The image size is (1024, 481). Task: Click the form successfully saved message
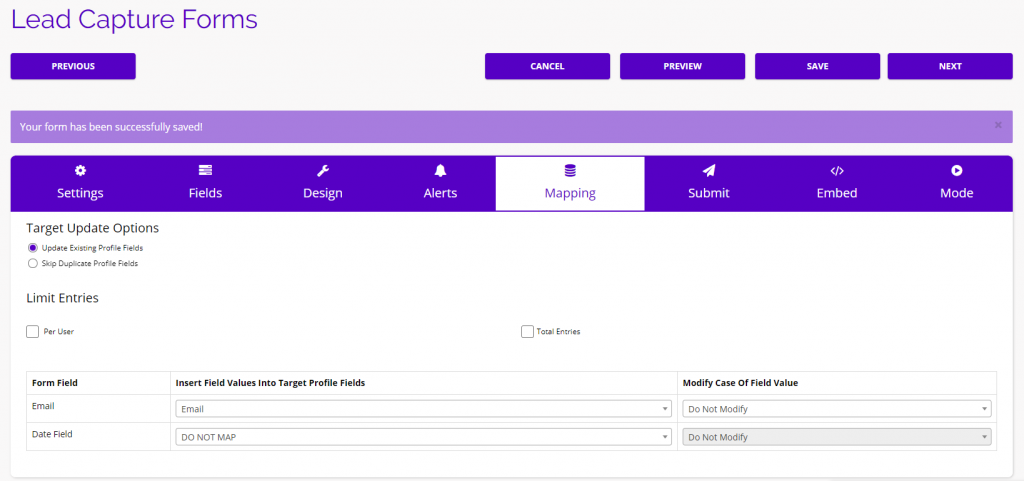pos(112,127)
